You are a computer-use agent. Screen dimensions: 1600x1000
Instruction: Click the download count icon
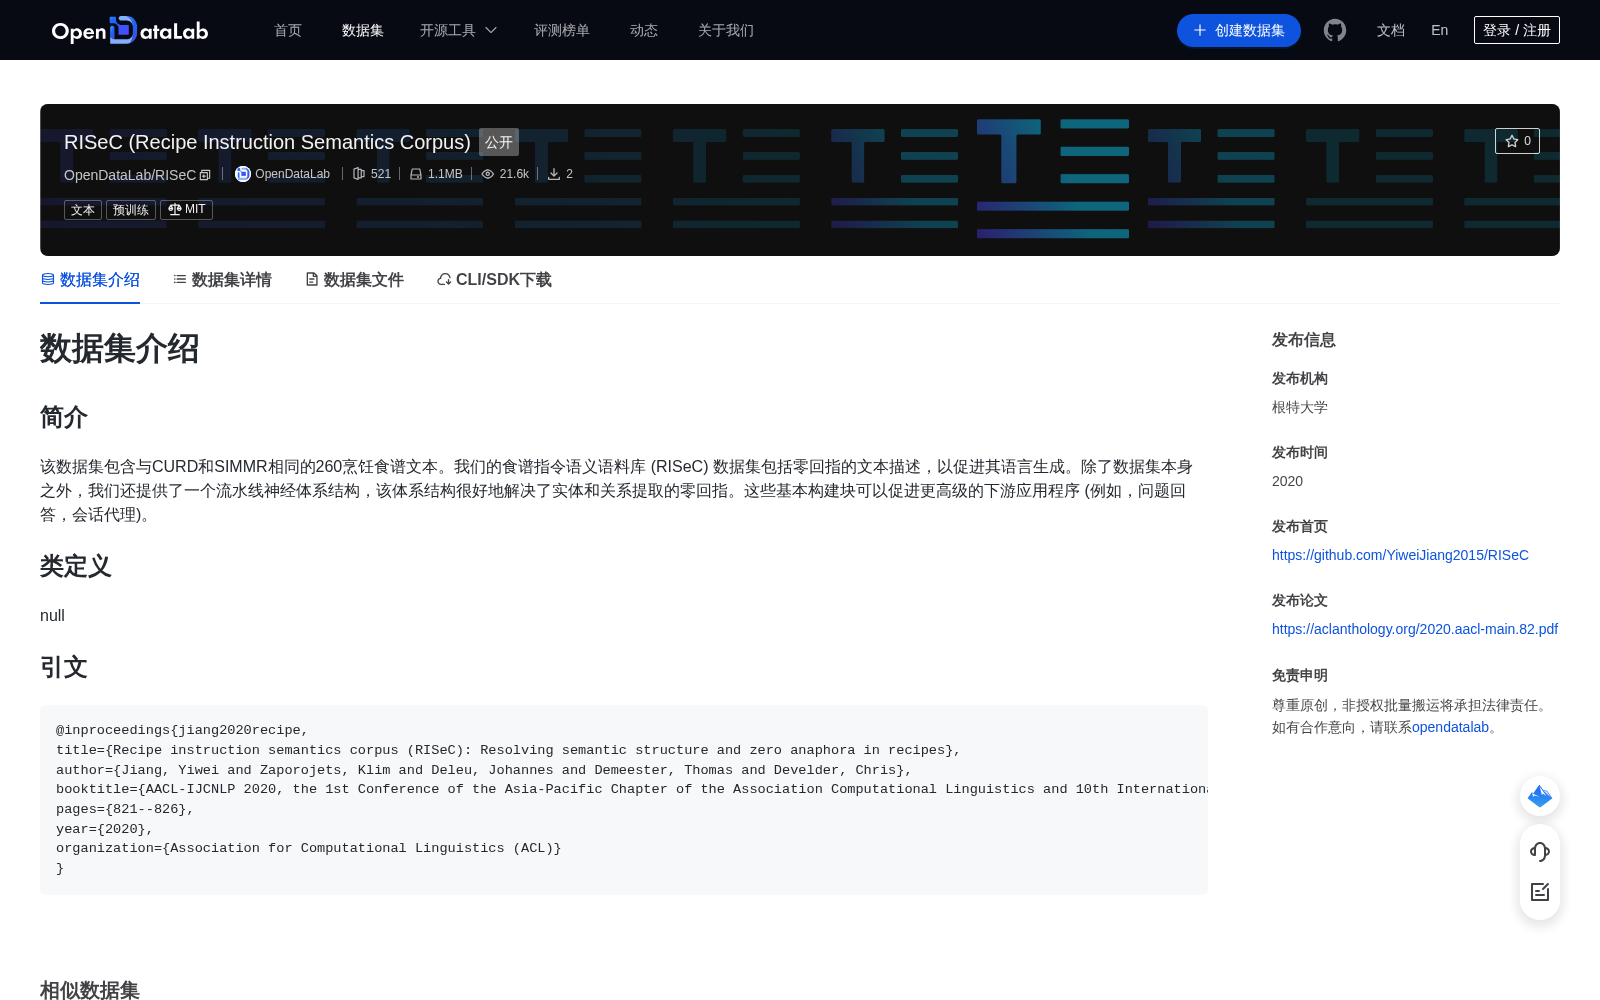[554, 174]
